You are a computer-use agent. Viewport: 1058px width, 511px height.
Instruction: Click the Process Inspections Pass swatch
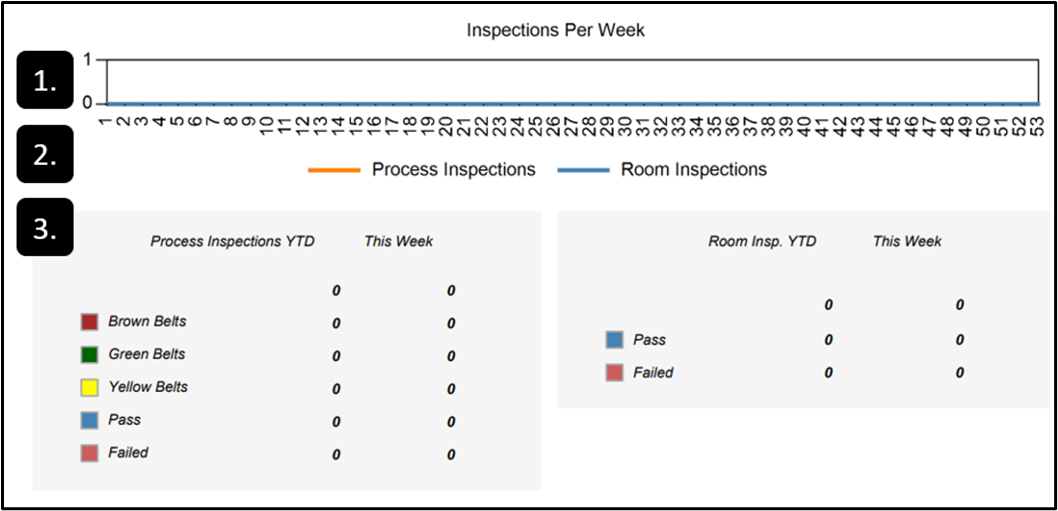[x=90, y=421]
